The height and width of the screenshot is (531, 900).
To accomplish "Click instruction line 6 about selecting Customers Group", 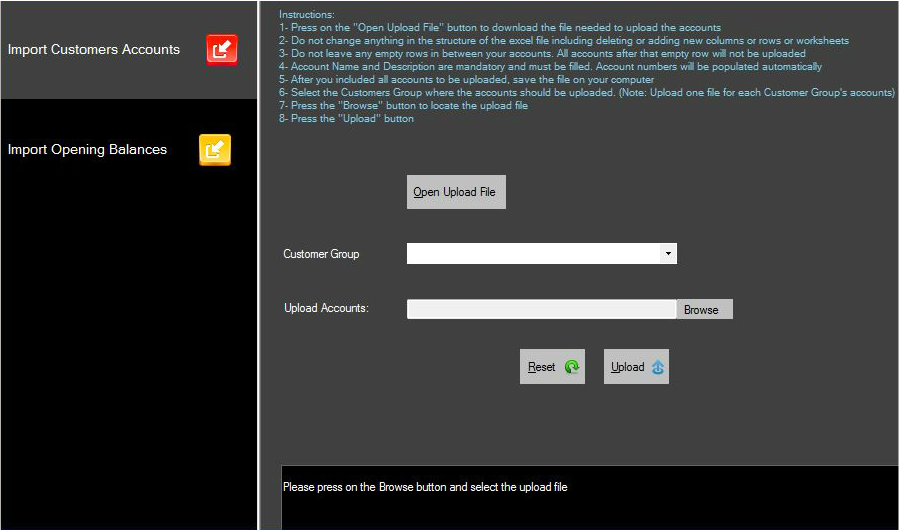I will [587, 92].
